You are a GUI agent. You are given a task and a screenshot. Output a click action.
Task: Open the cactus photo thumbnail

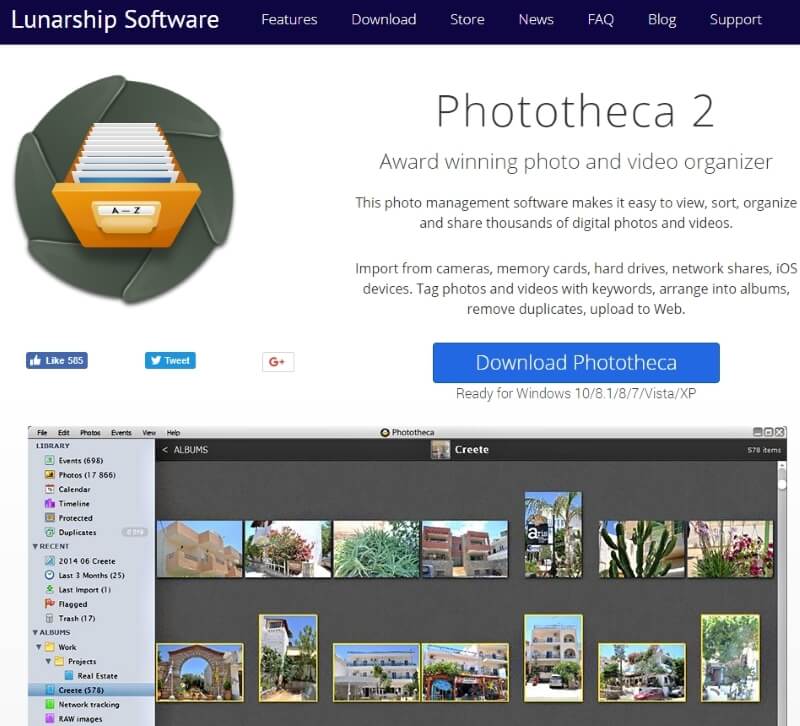click(641, 549)
